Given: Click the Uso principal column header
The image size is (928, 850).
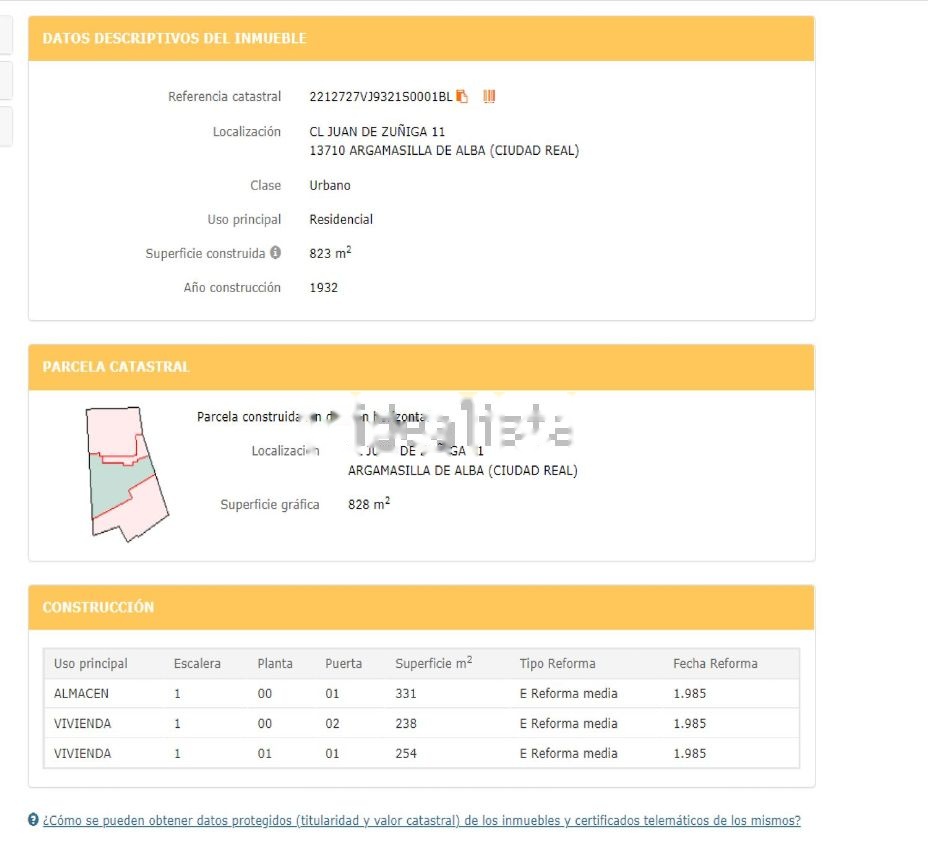Looking at the screenshot, I should coord(91,664).
